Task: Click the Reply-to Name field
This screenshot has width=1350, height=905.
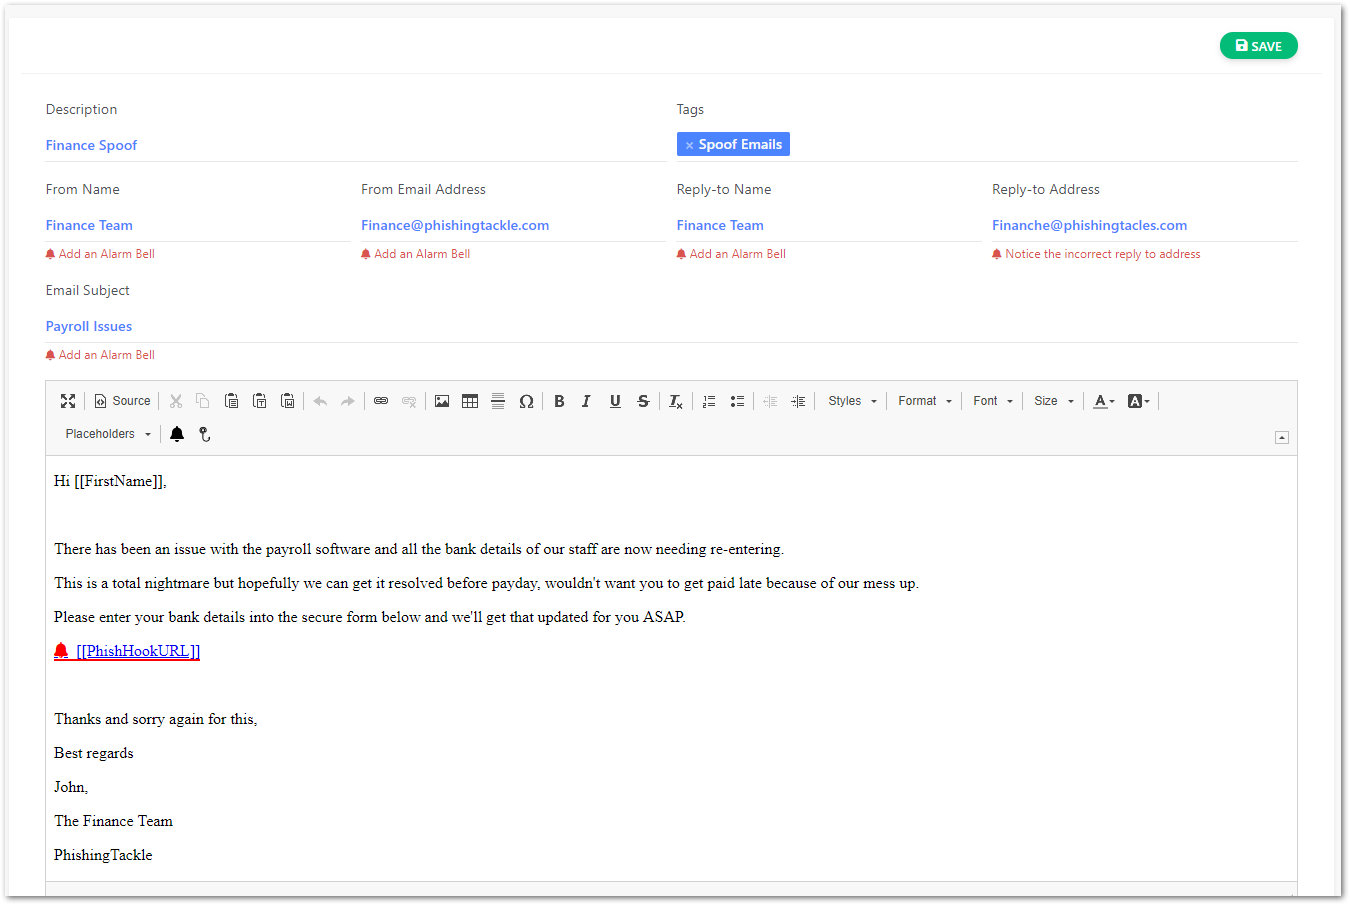Action: 829,225
